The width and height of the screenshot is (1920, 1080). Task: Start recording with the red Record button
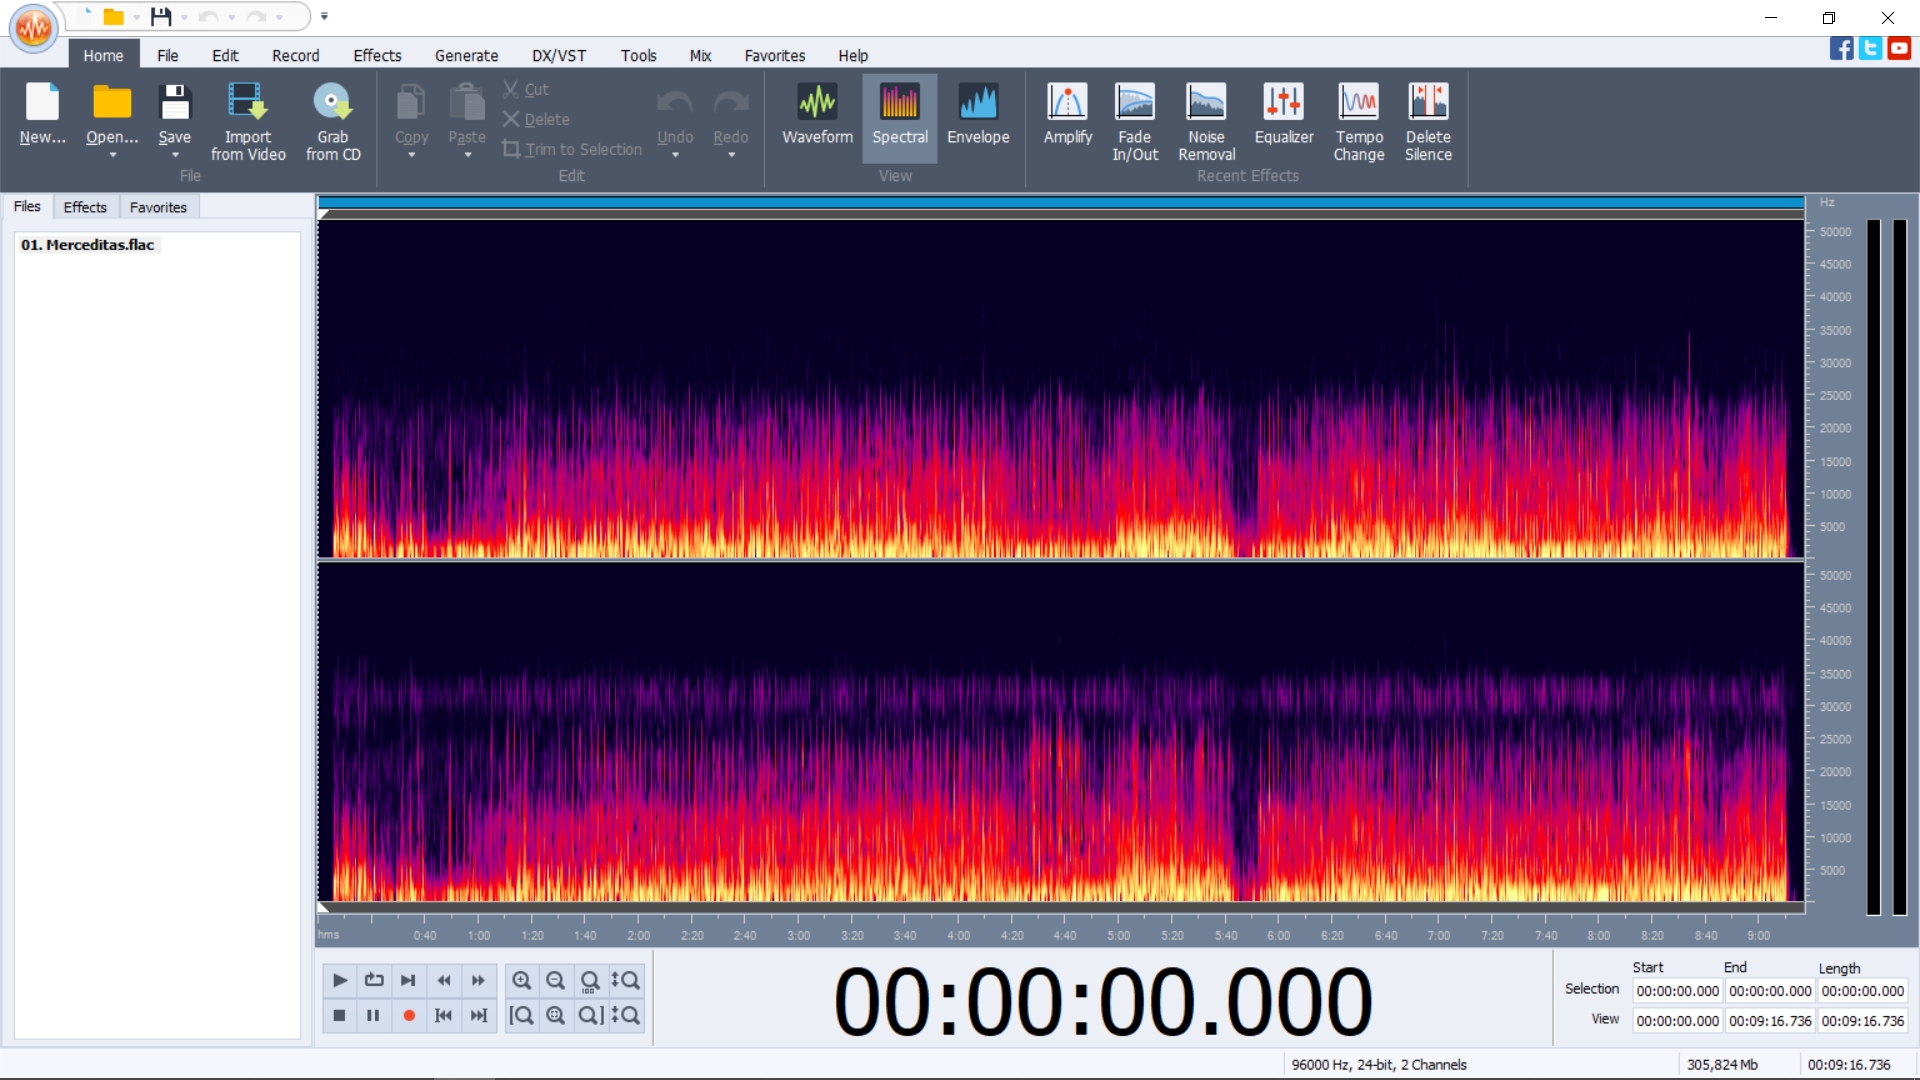pyautogui.click(x=408, y=1015)
